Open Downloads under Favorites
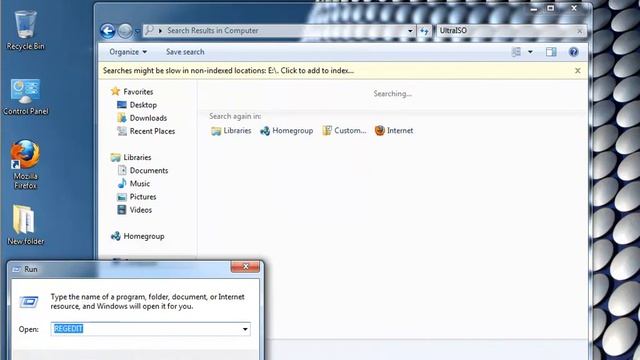640x360 pixels. [x=148, y=118]
